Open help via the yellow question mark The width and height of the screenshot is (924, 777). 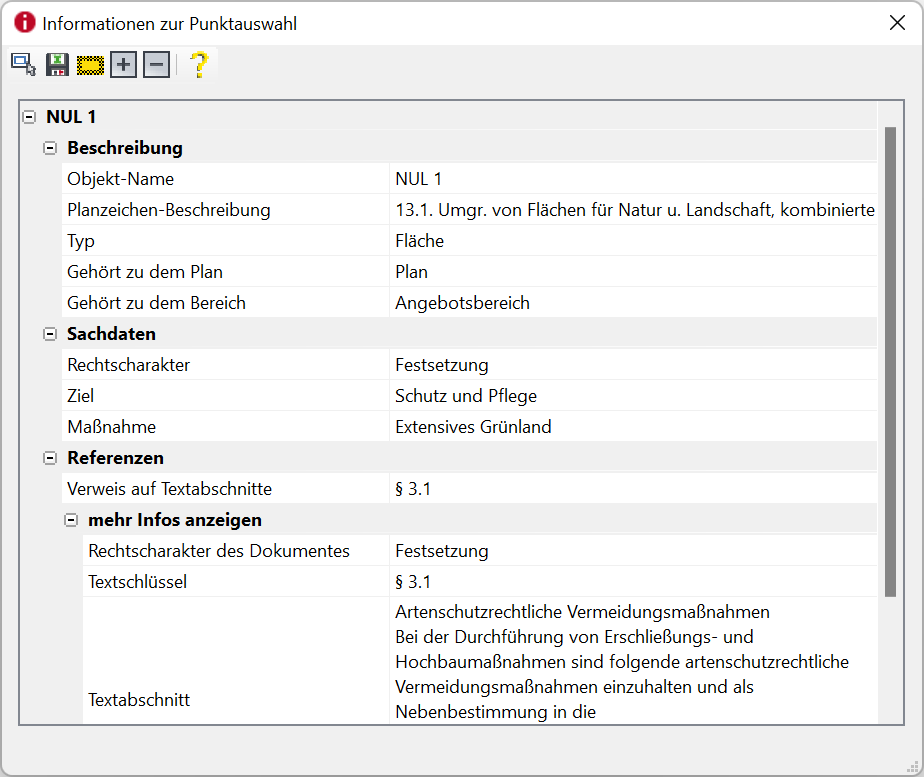[199, 65]
